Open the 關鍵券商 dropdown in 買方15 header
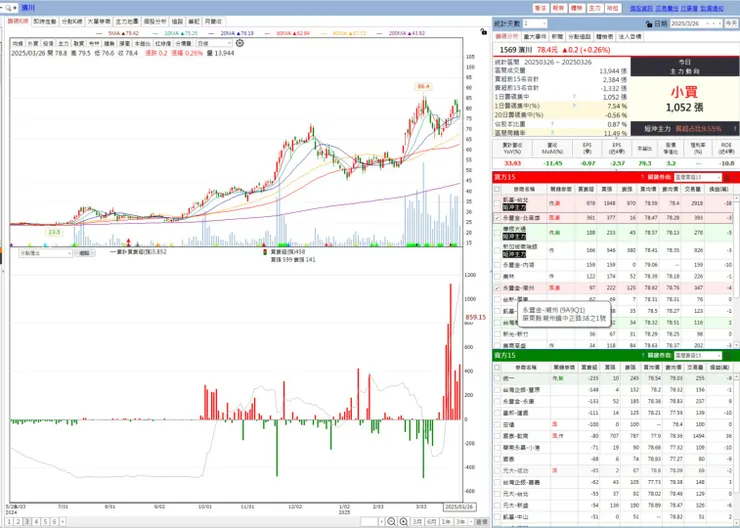Viewport: 740px width, 528px height. click(x=698, y=177)
